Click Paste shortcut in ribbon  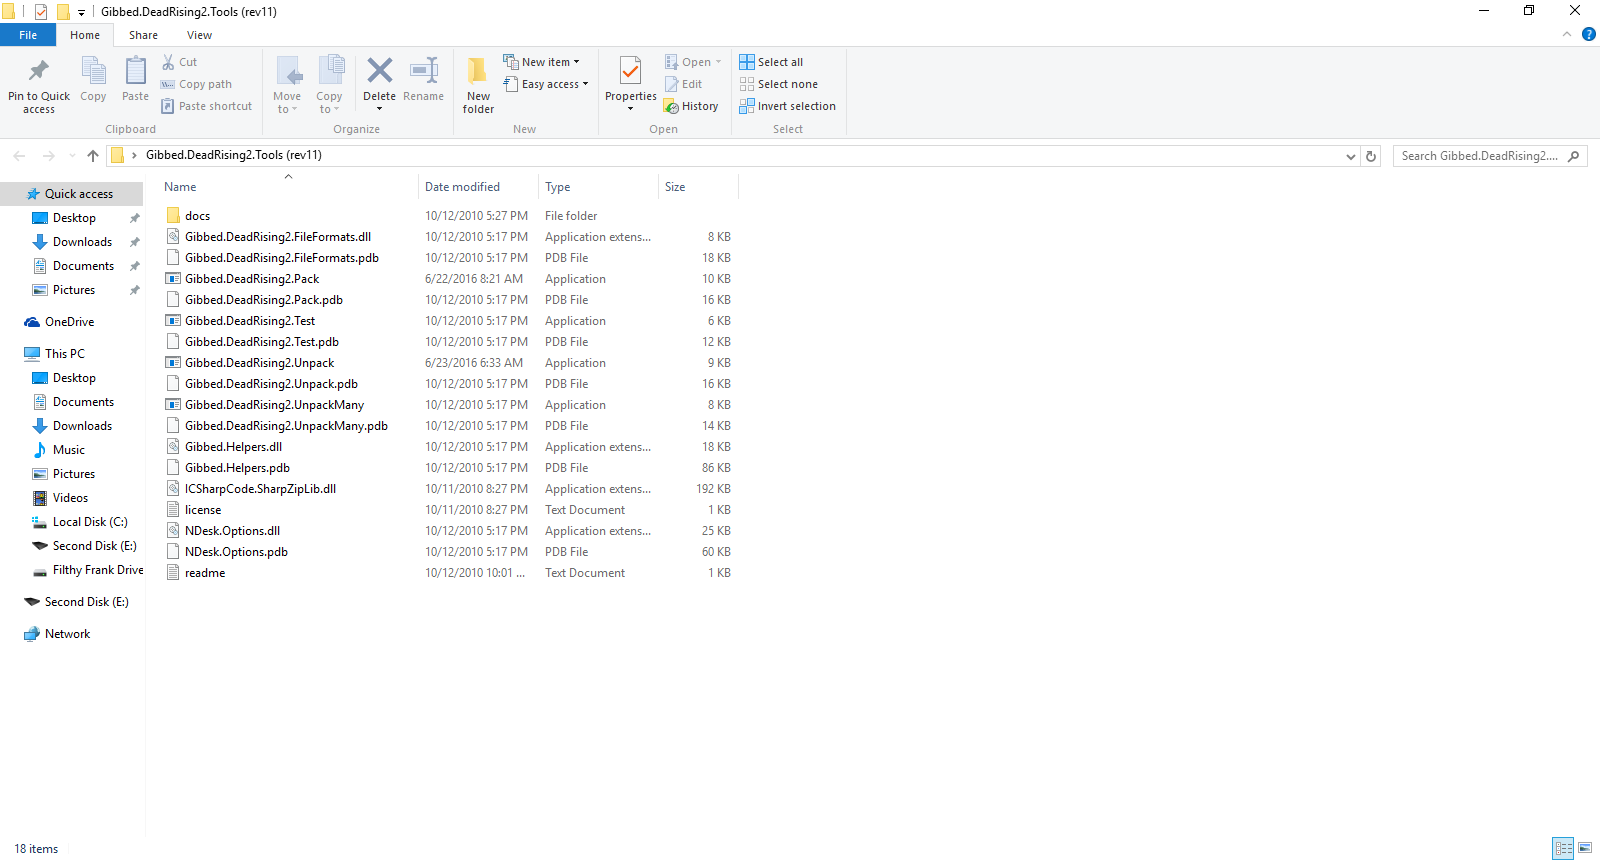206,106
